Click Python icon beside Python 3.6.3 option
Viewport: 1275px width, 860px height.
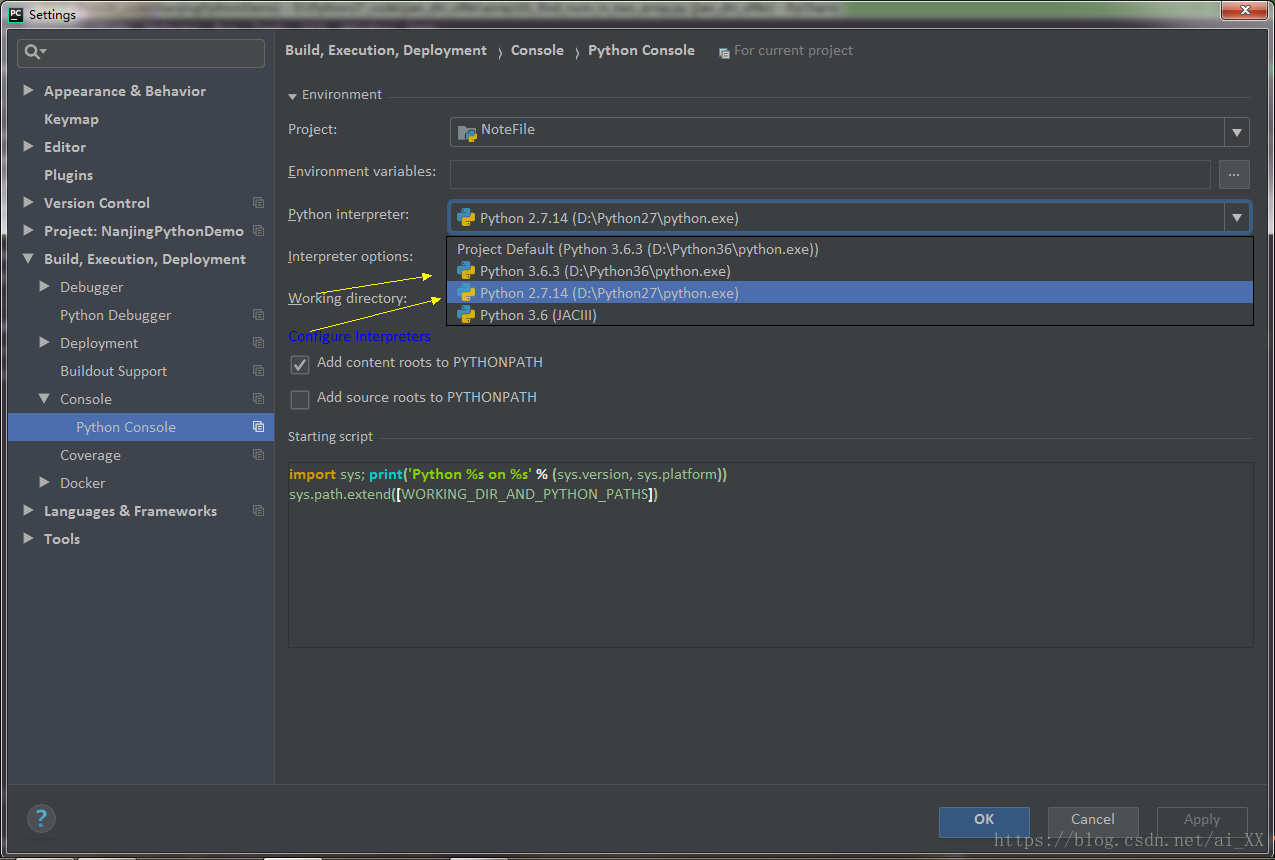466,271
